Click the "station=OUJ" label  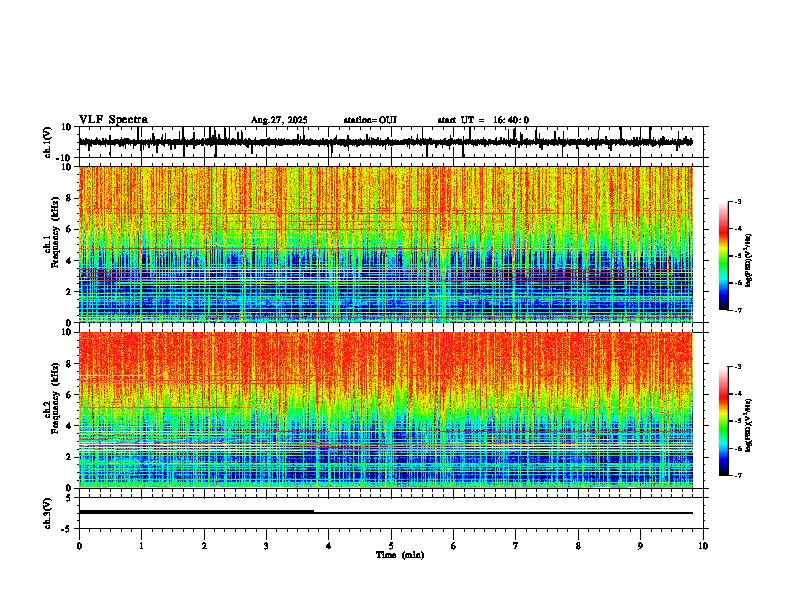coord(370,120)
